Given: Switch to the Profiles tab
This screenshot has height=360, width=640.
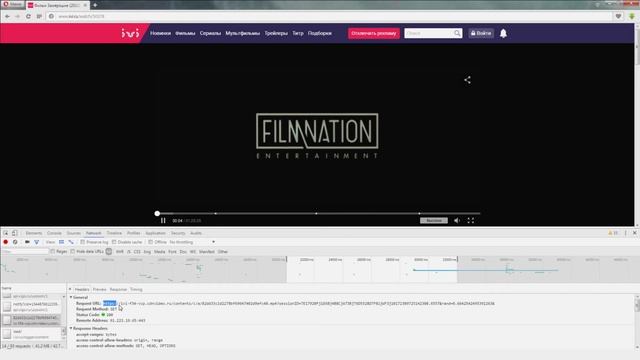Looking at the screenshot, I should tap(133, 233).
